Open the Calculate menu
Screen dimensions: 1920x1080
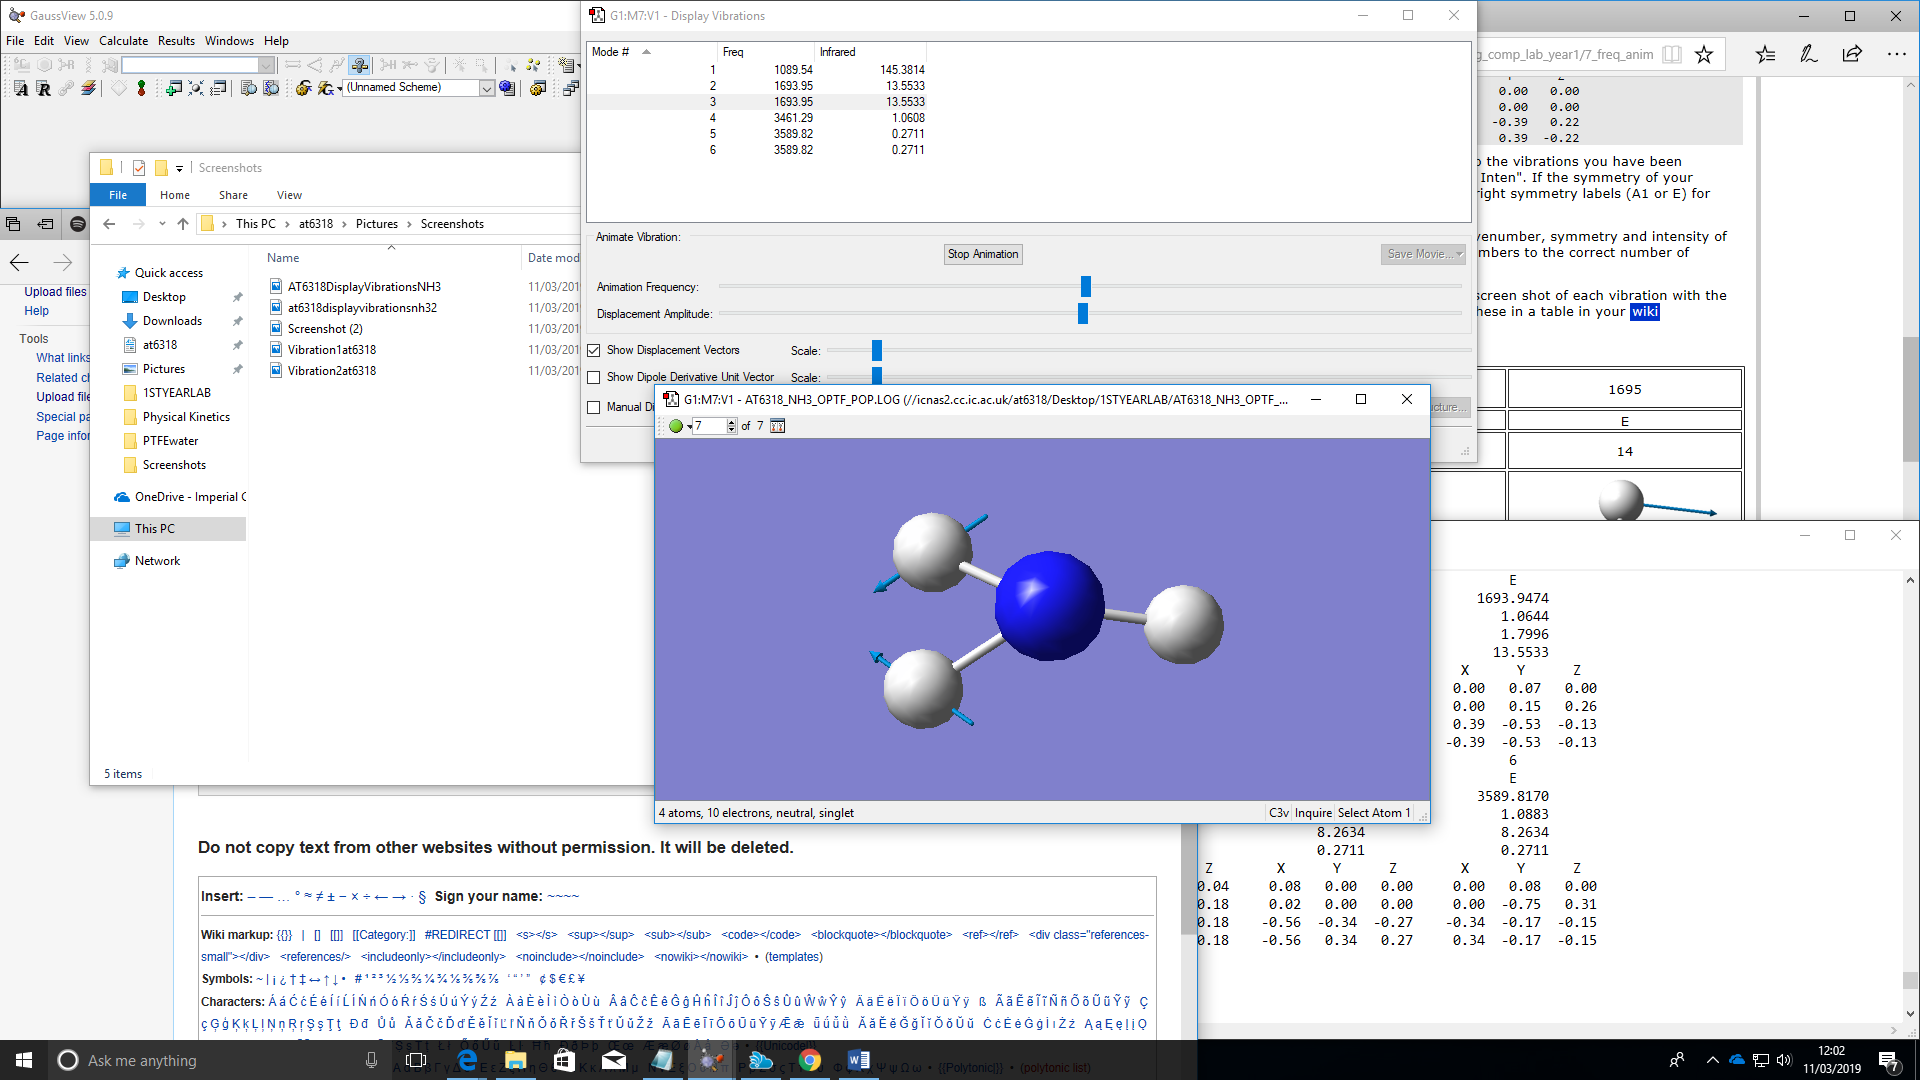point(123,41)
